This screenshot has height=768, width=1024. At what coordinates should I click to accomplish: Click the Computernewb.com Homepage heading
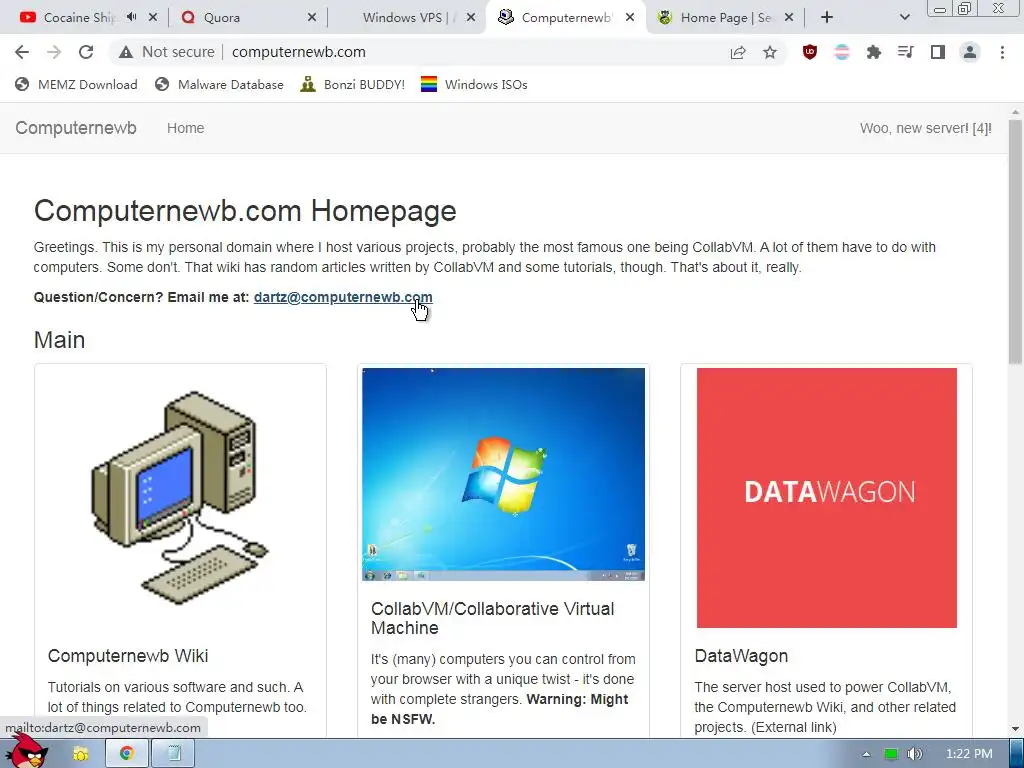(x=245, y=211)
